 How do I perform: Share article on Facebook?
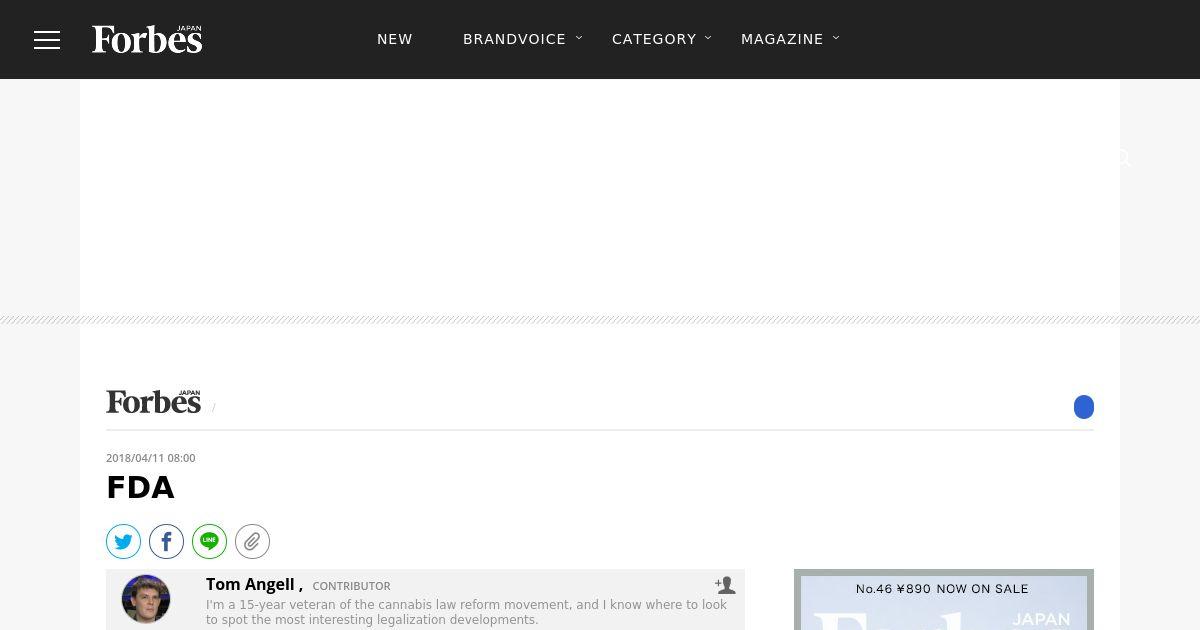167,542
